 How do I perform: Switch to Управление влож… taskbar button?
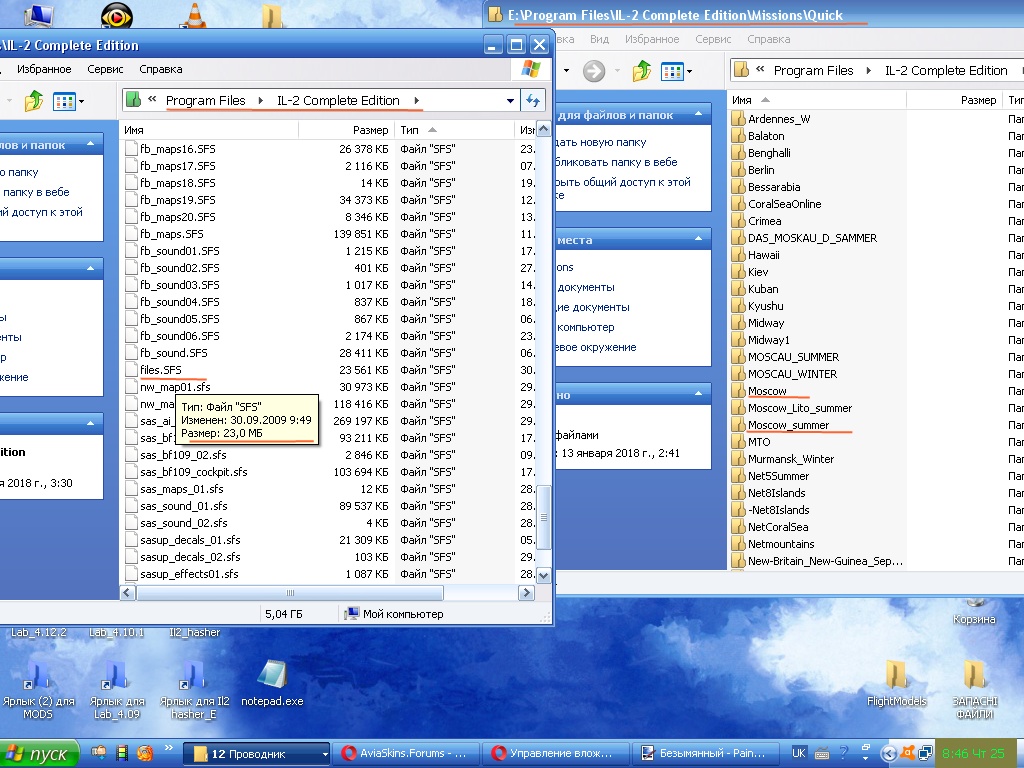tap(555, 754)
